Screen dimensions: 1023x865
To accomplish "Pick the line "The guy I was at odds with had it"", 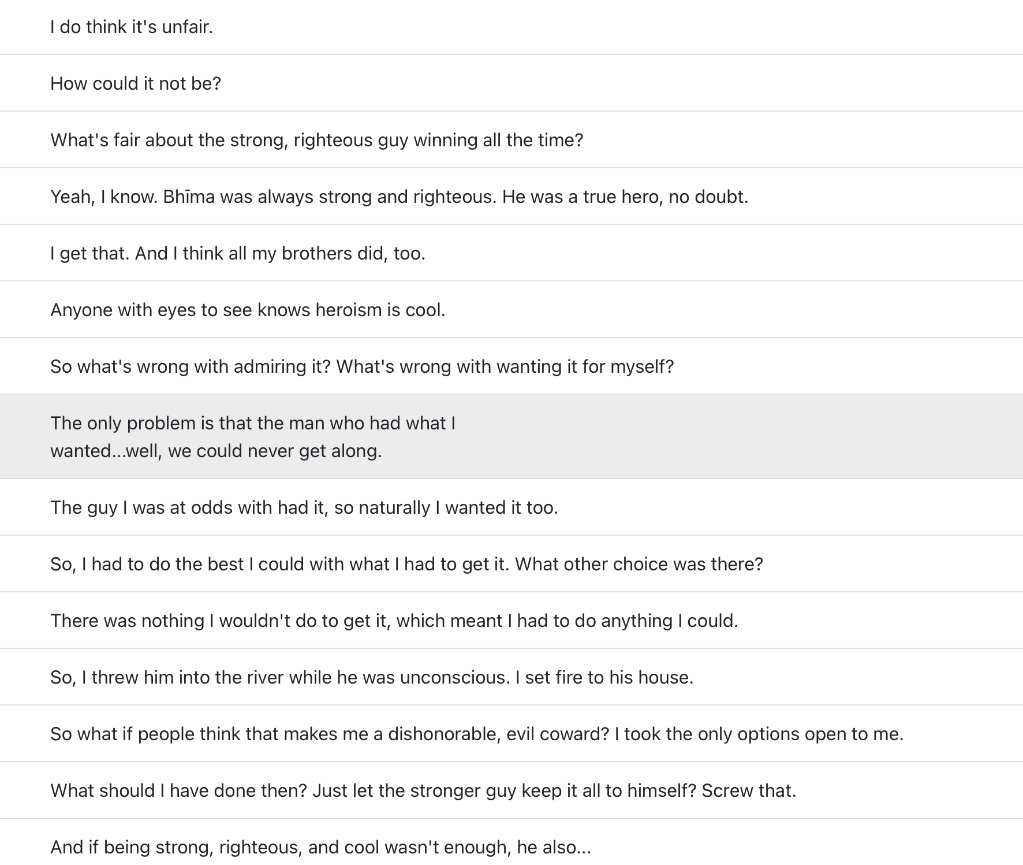I will tap(512, 508).
